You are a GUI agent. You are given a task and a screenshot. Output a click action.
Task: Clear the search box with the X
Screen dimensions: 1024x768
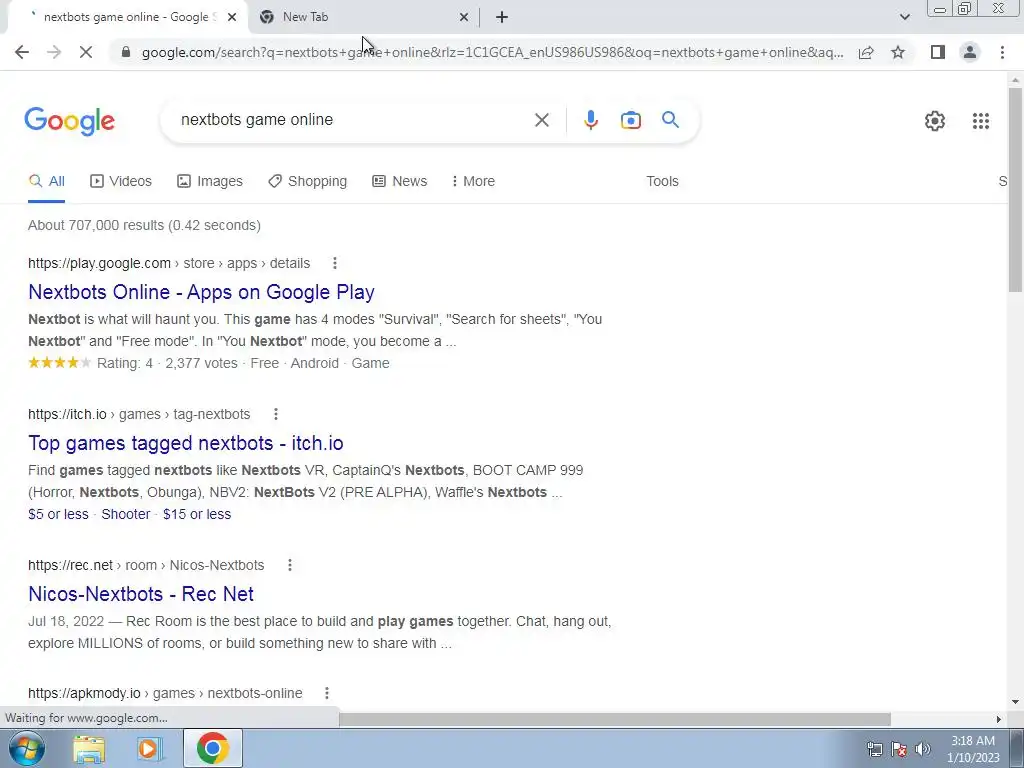tap(541, 120)
